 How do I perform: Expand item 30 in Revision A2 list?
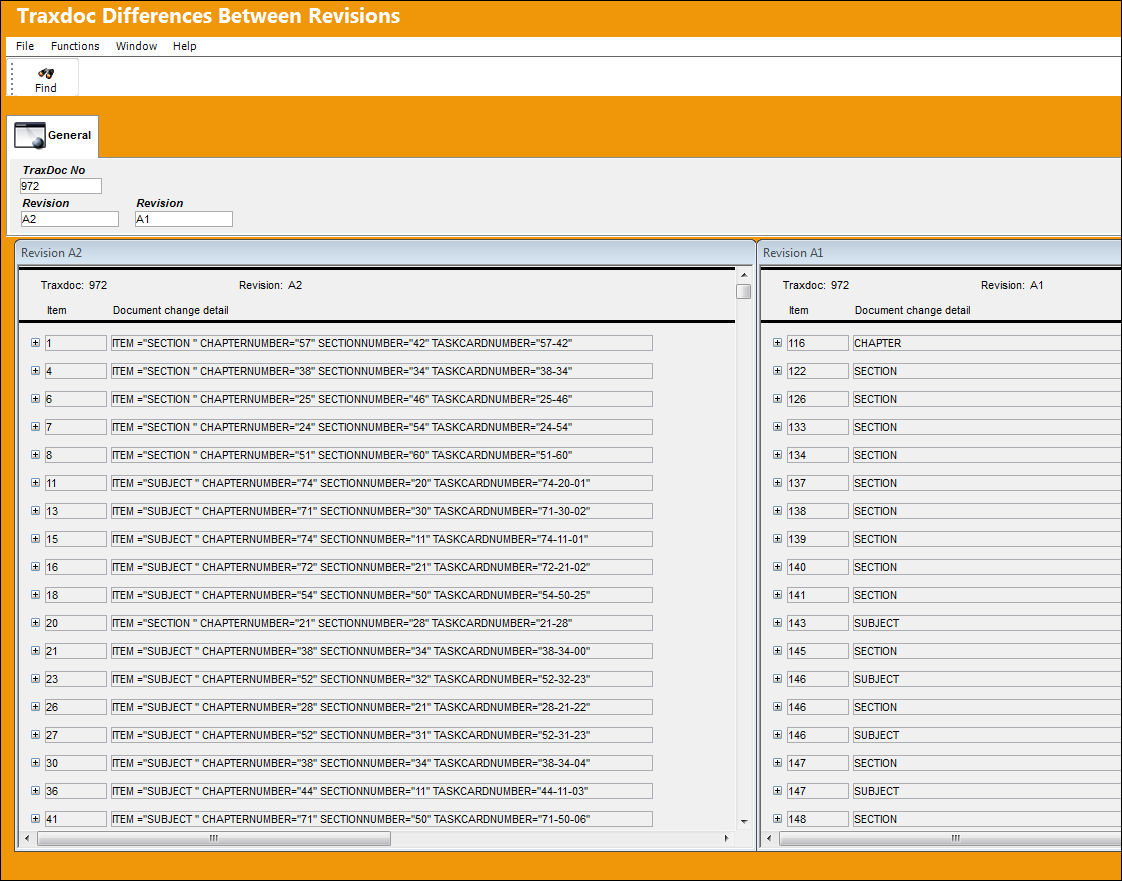35,762
